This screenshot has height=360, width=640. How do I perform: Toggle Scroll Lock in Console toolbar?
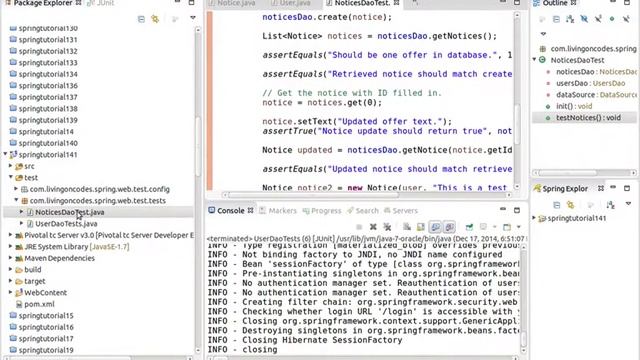coord(421,227)
